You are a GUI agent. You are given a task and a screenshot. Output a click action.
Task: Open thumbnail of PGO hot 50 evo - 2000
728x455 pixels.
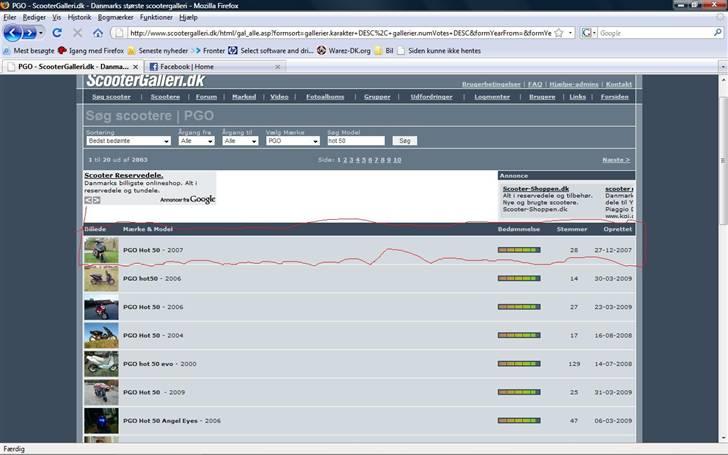pos(101,364)
